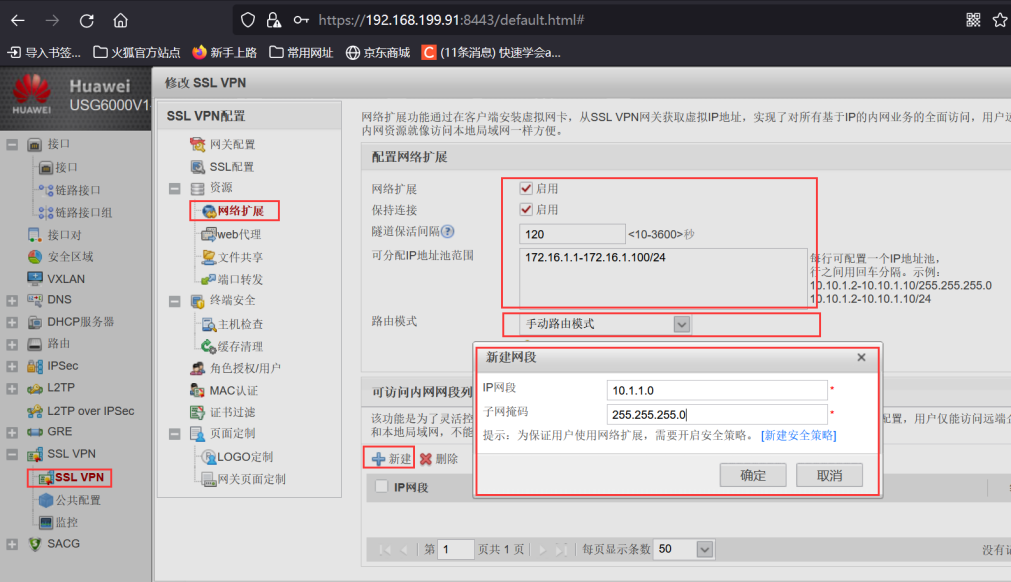Open LOGO定制 customization icon
Viewport: 1011px width, 582px height.
point(209,457)
